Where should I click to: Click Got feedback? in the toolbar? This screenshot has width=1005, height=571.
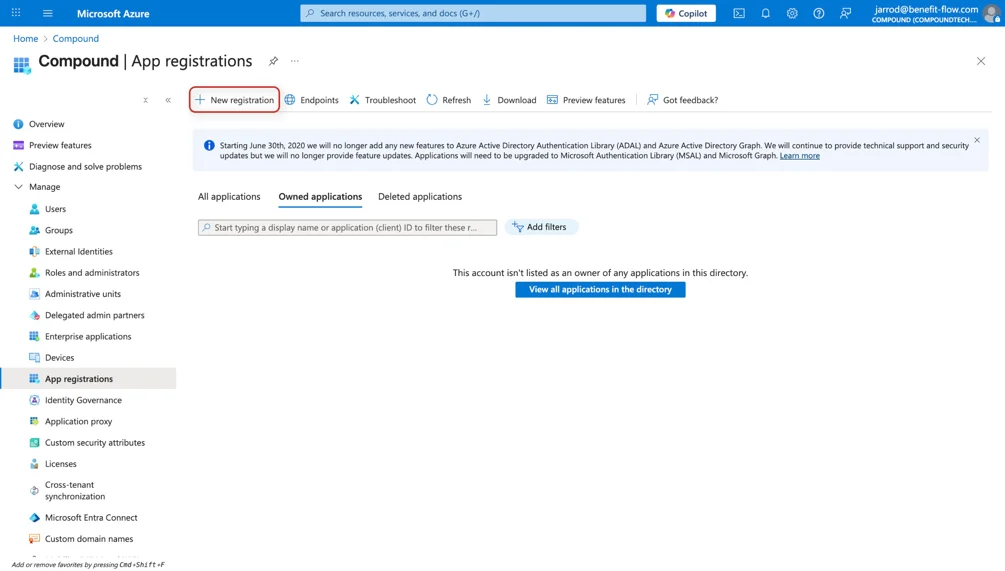click(683, 100)
